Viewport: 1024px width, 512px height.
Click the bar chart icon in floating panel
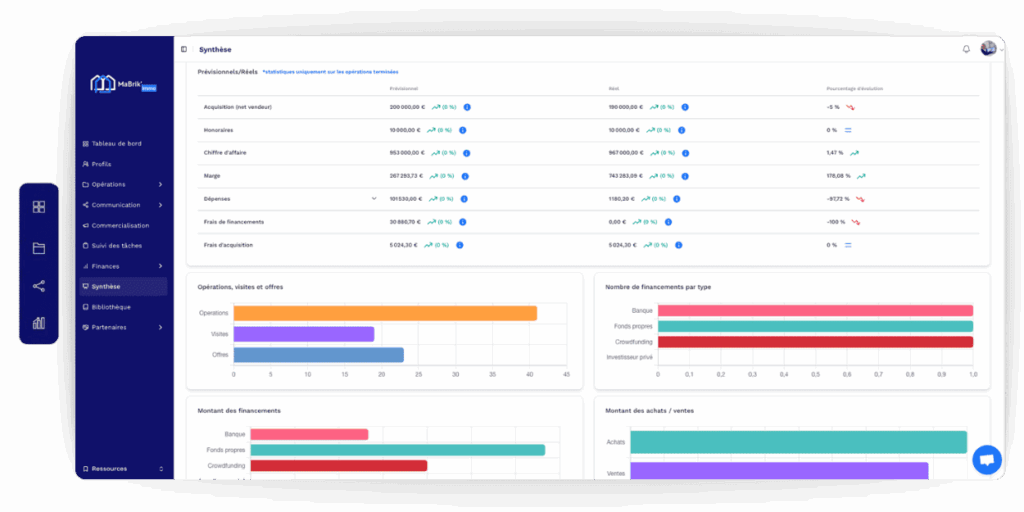tap(39, 323)
